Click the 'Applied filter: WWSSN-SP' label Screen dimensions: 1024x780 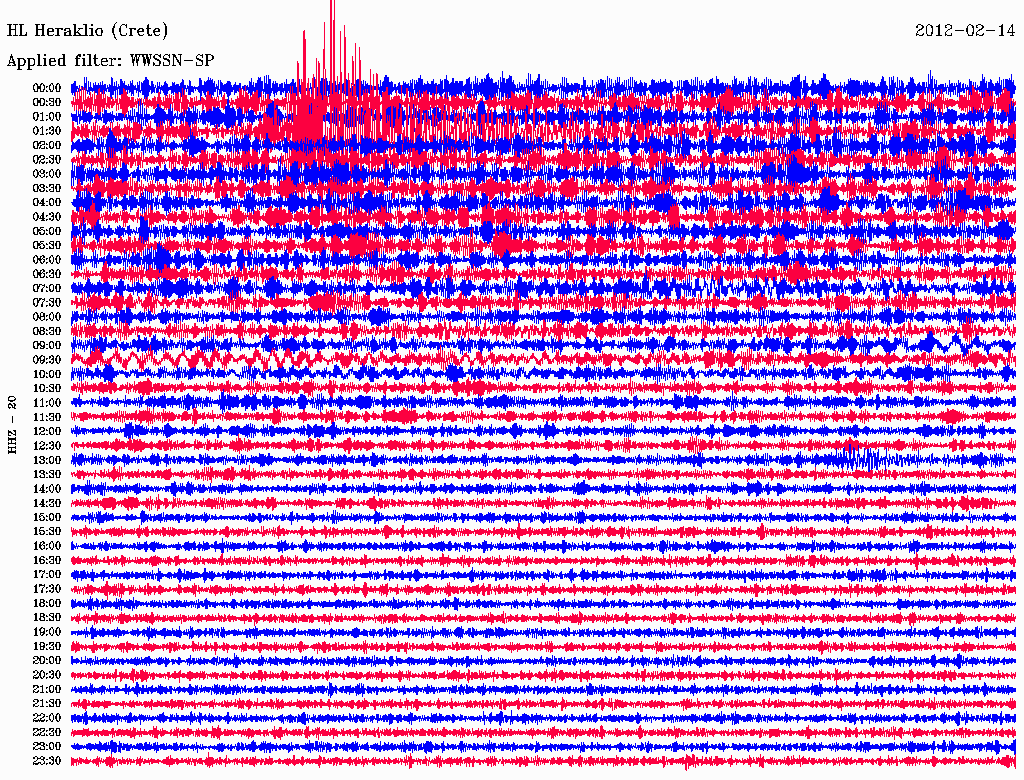click(110, 61)
